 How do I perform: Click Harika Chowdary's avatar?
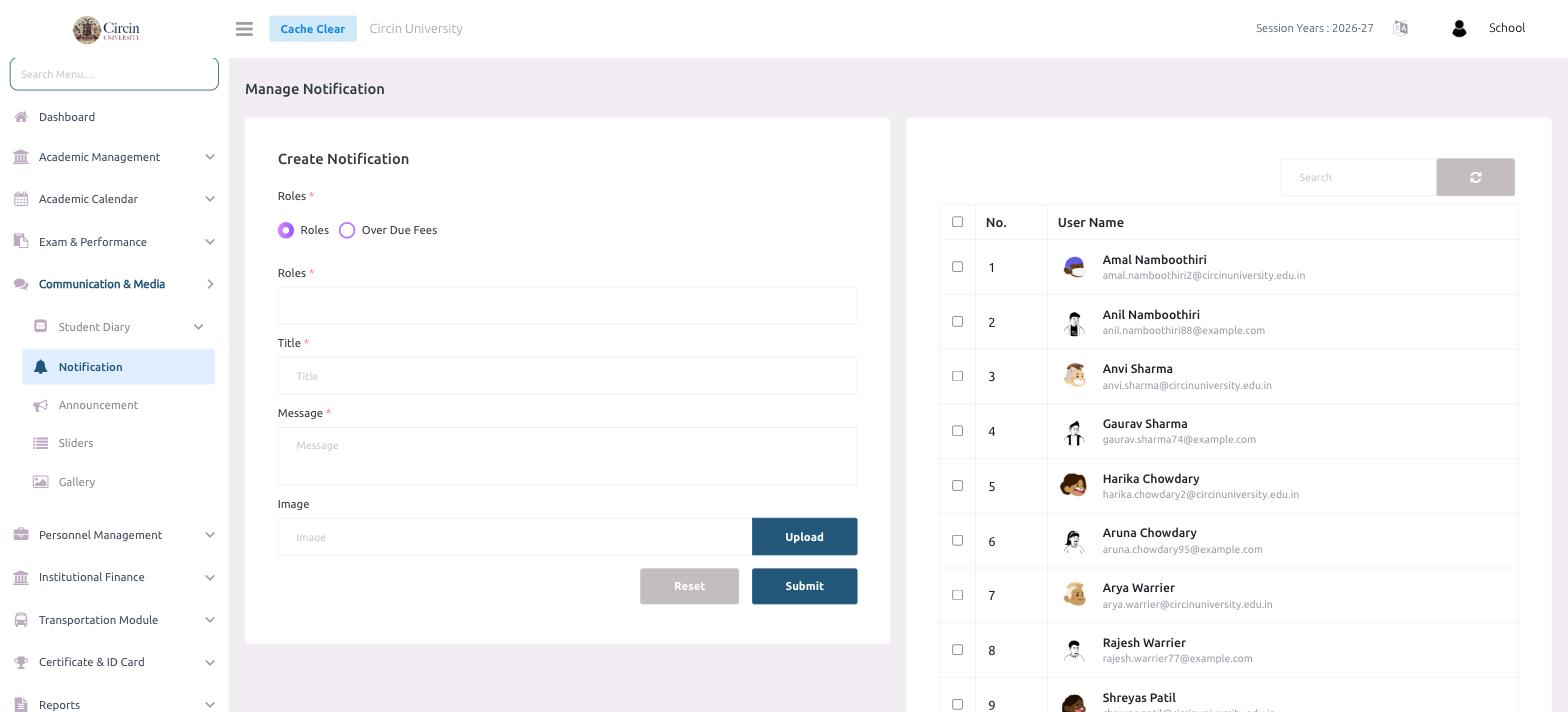coord(1074,486)
